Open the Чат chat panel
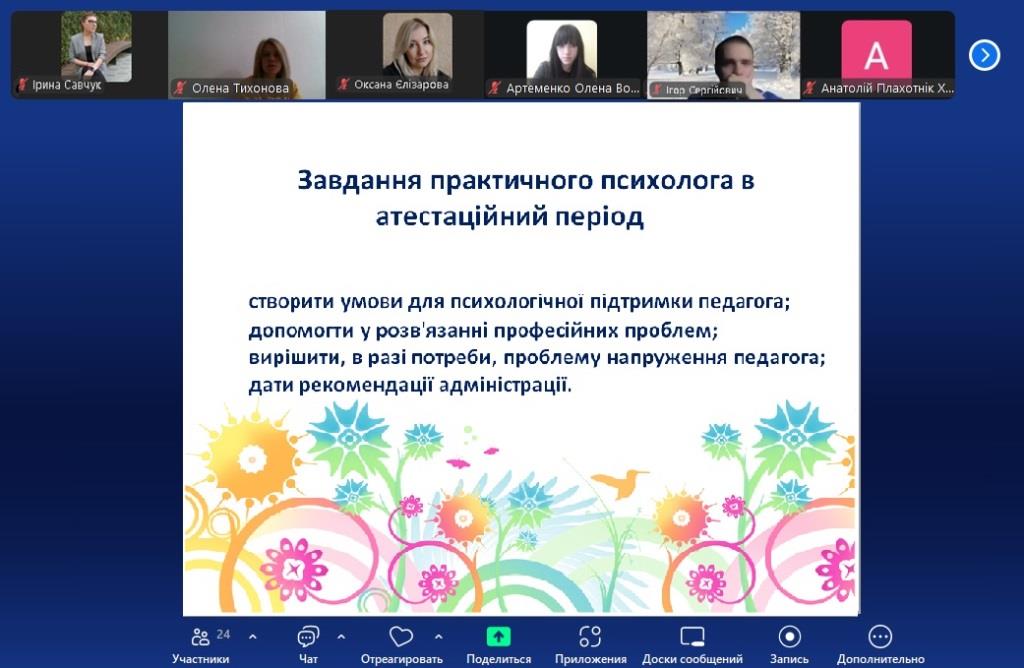The height and width of the screenshot is (668, 1024). pos(308,638)
